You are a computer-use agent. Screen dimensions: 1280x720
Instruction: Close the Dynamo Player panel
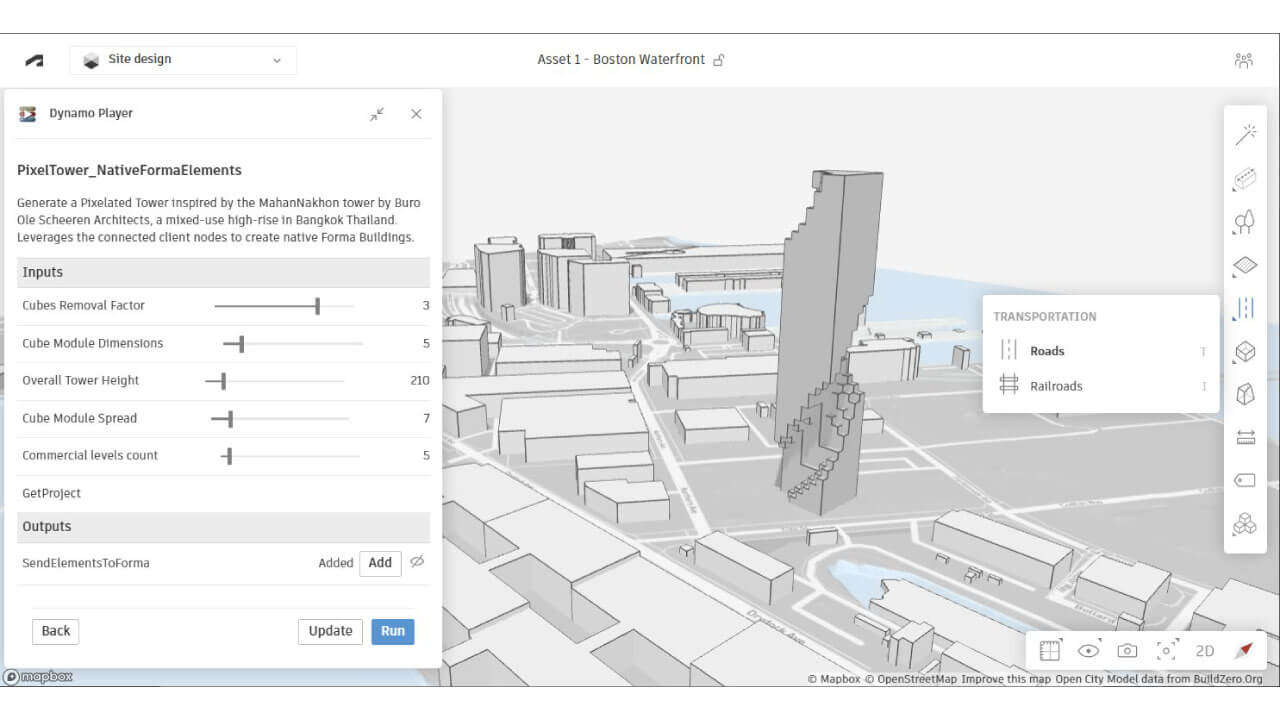click(x=416, y=114)
